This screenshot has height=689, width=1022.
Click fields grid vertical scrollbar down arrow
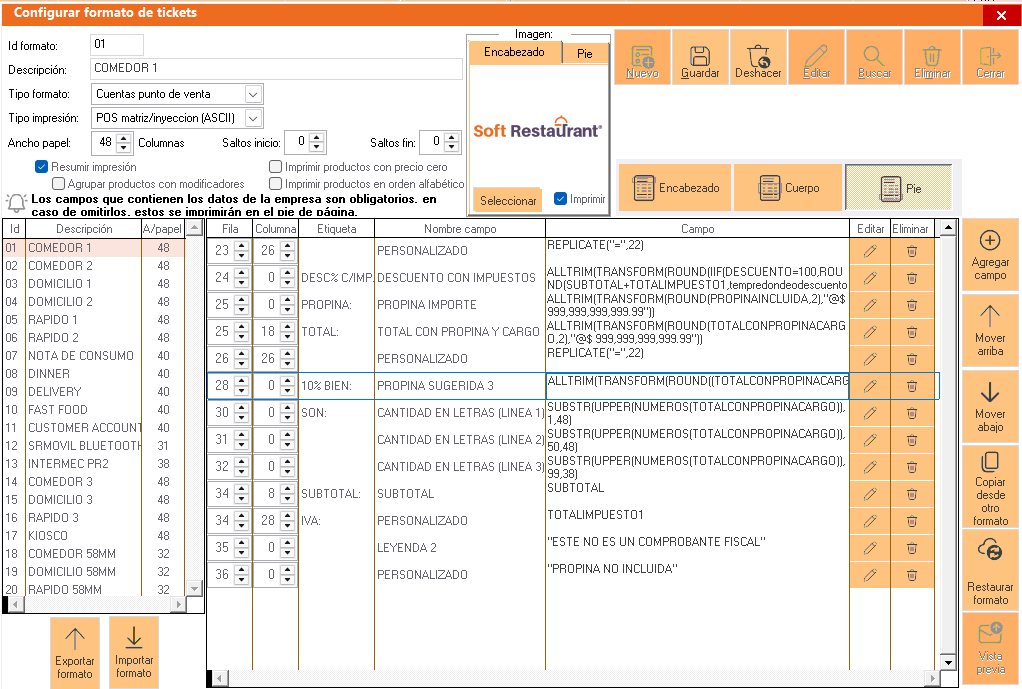point(948,662)
